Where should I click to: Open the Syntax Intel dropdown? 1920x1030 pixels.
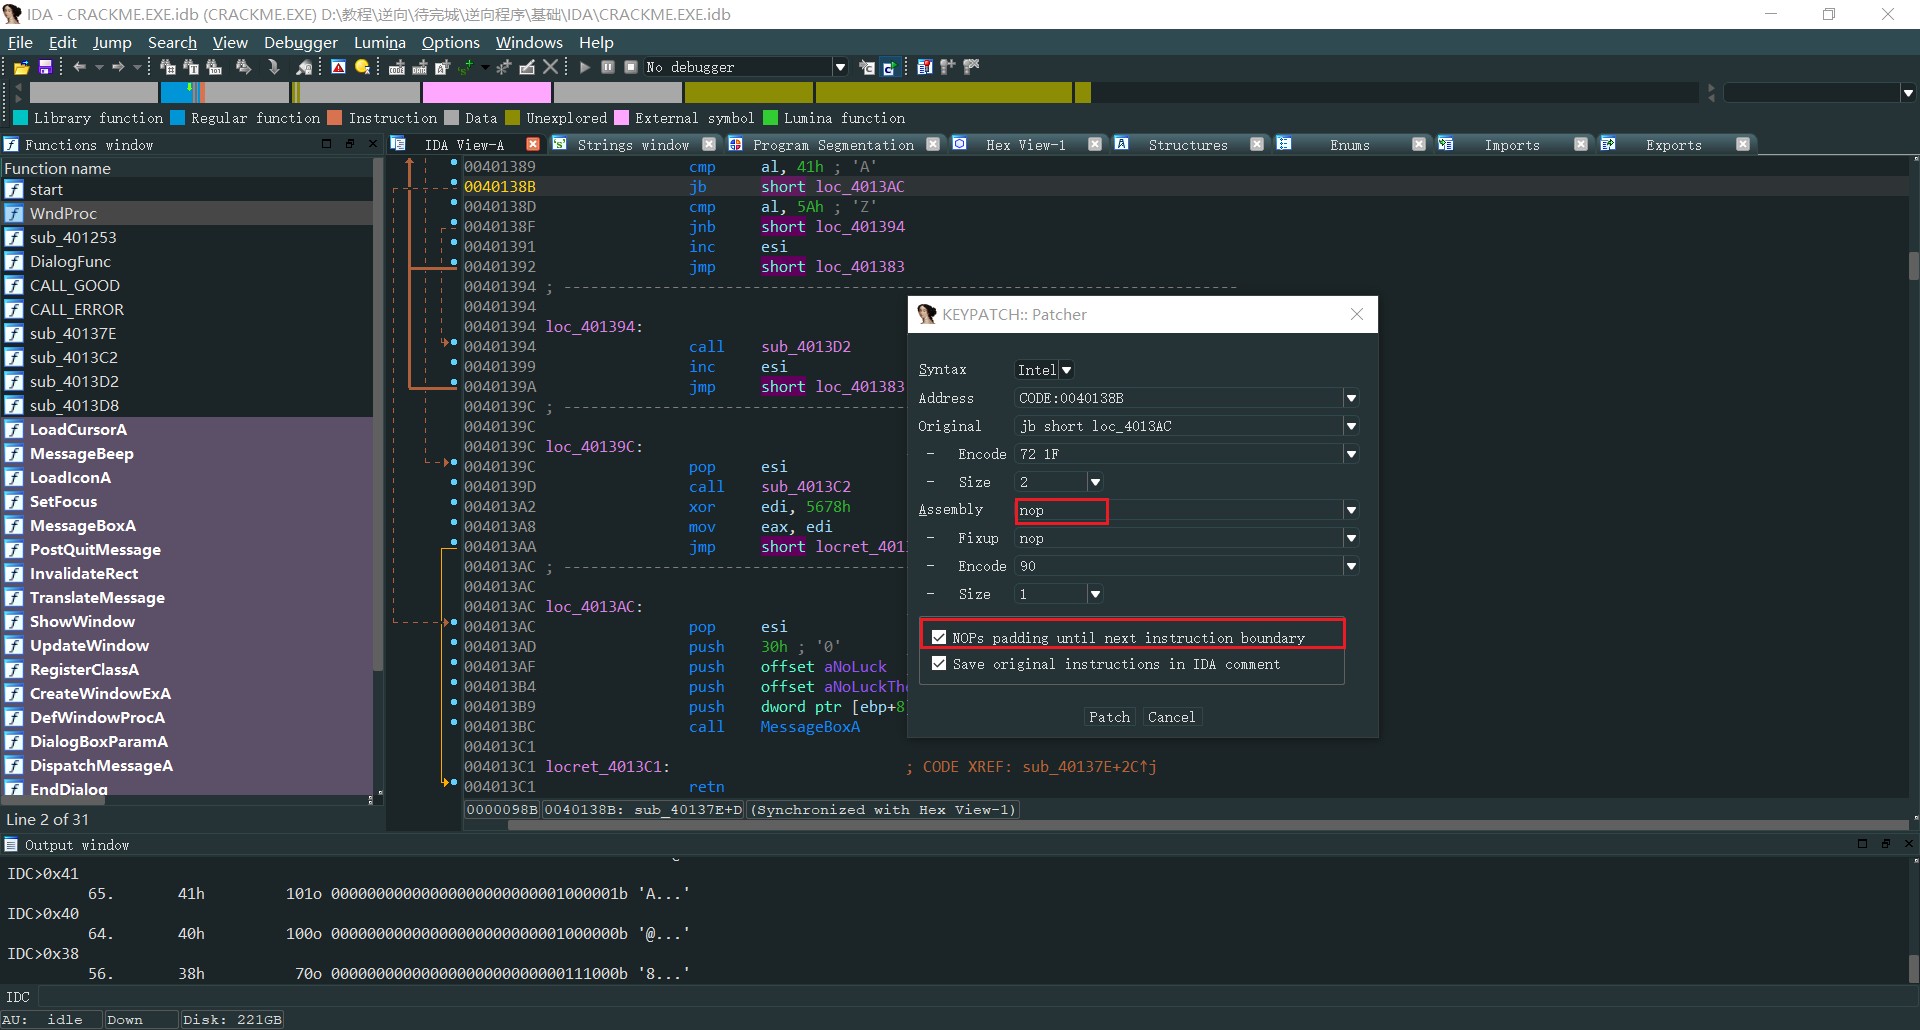point(1066,370)
